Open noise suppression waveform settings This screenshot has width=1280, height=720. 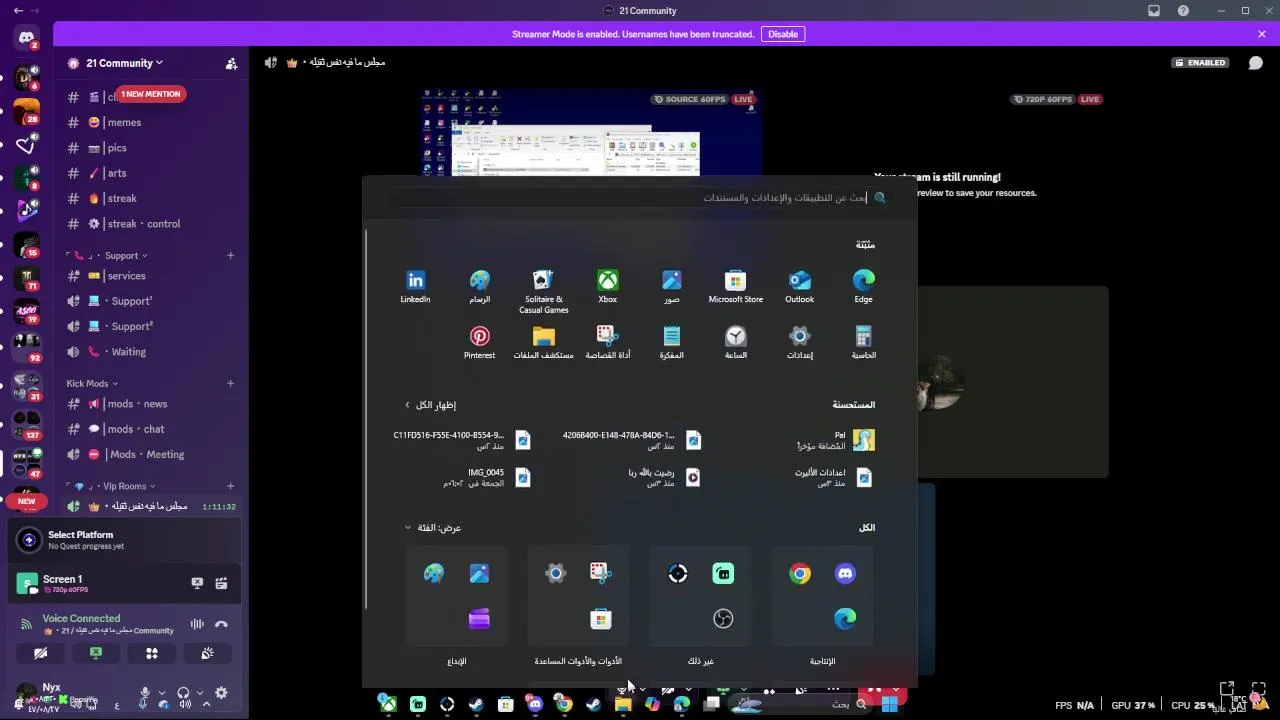[x=197, y=624]
